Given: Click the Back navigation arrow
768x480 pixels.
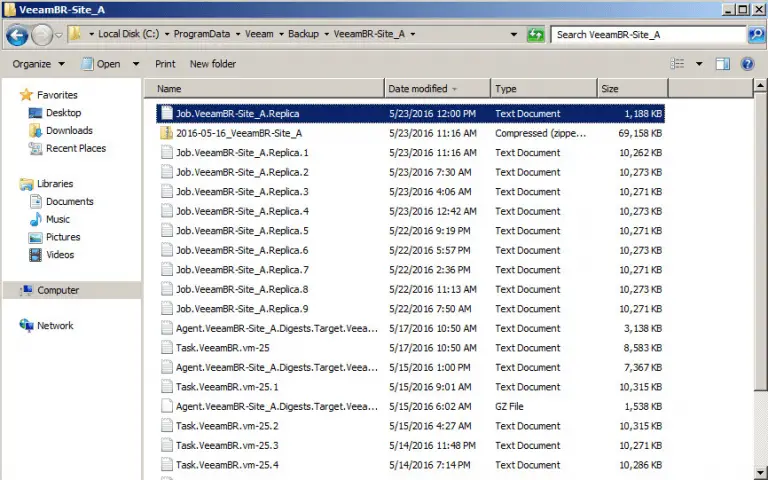Looking at the screenshot, I should click(16, 35).
